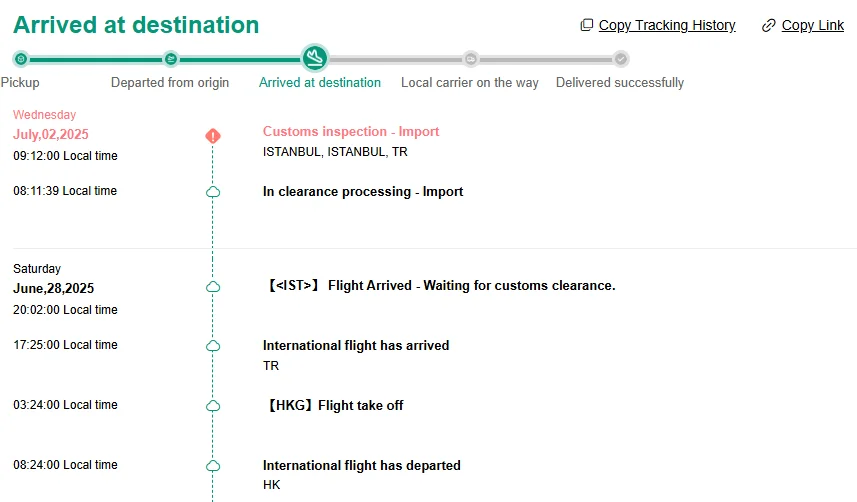The width and height of the screenshot is (857, 502).
Task: Click the International flight has departed marker
Action: (x=212, y=466)
